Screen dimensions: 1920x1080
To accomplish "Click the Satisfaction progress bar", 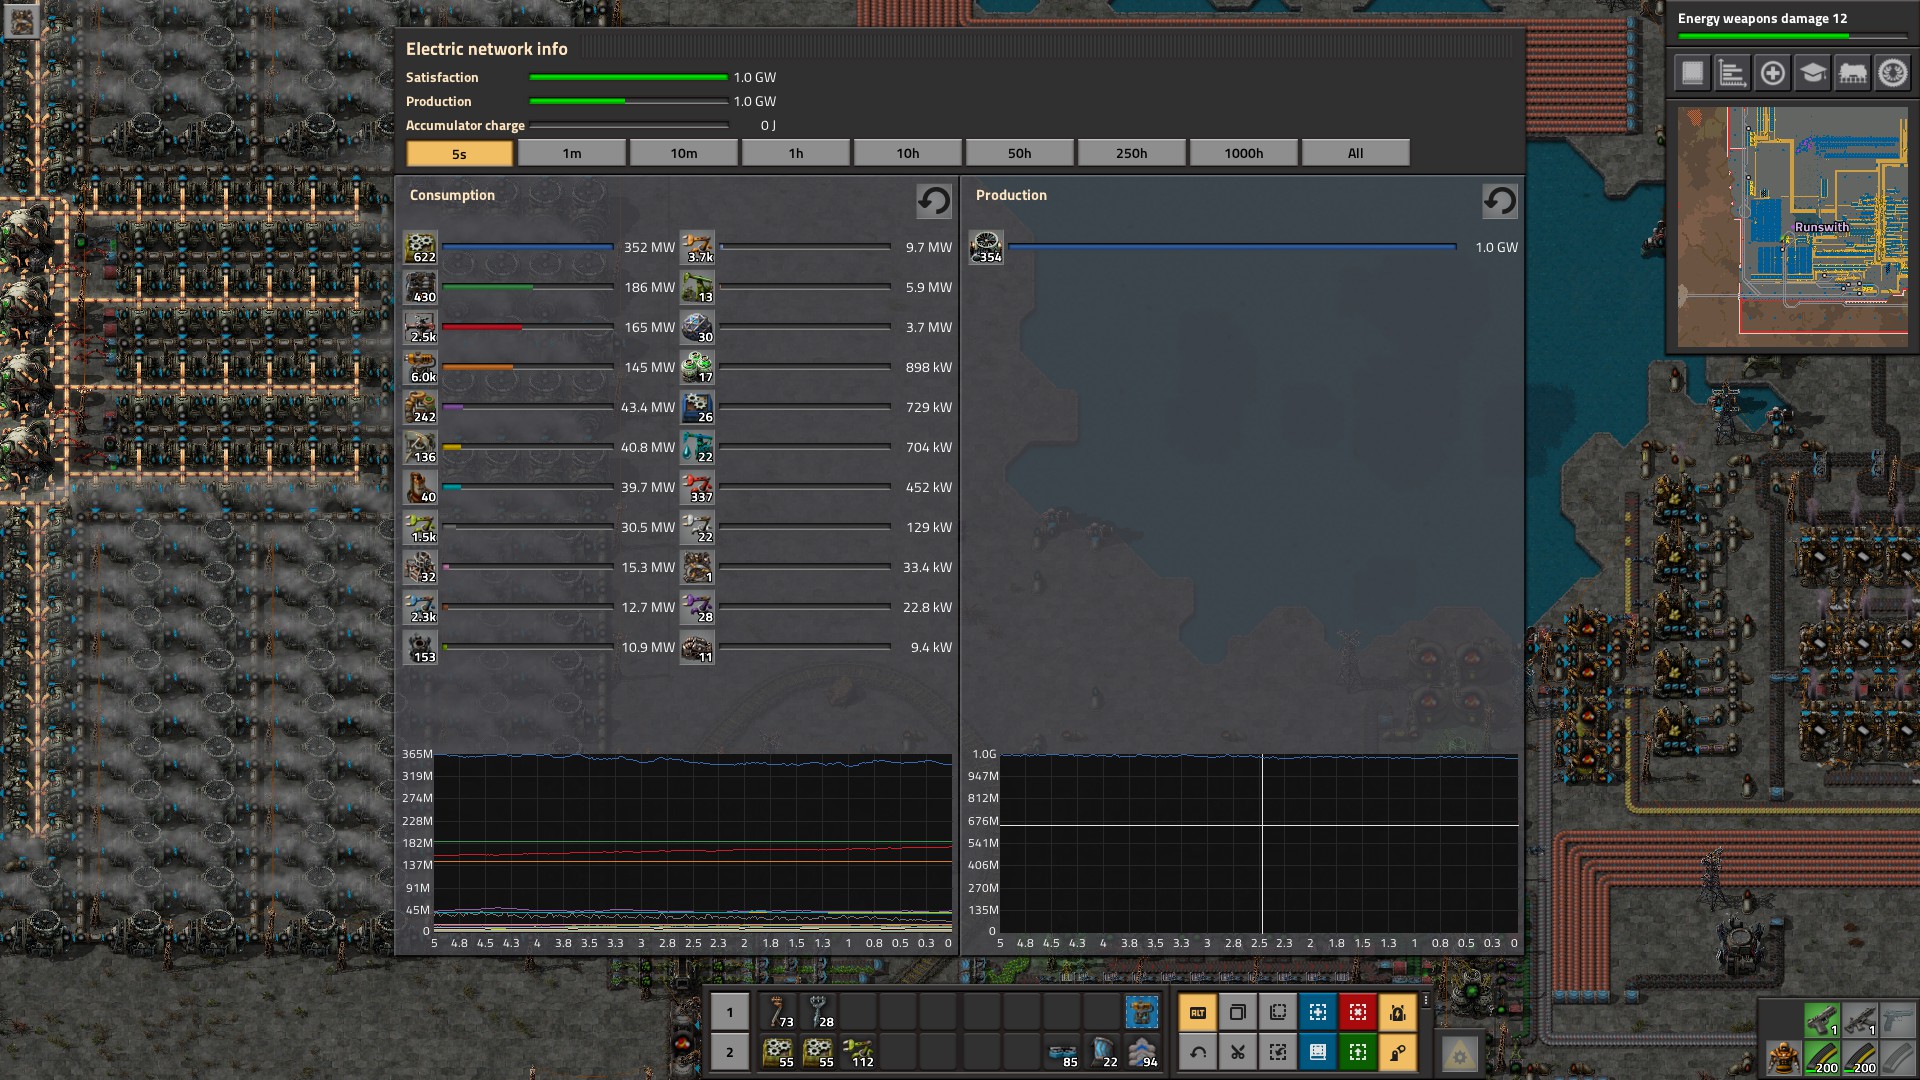I will 628,77.
